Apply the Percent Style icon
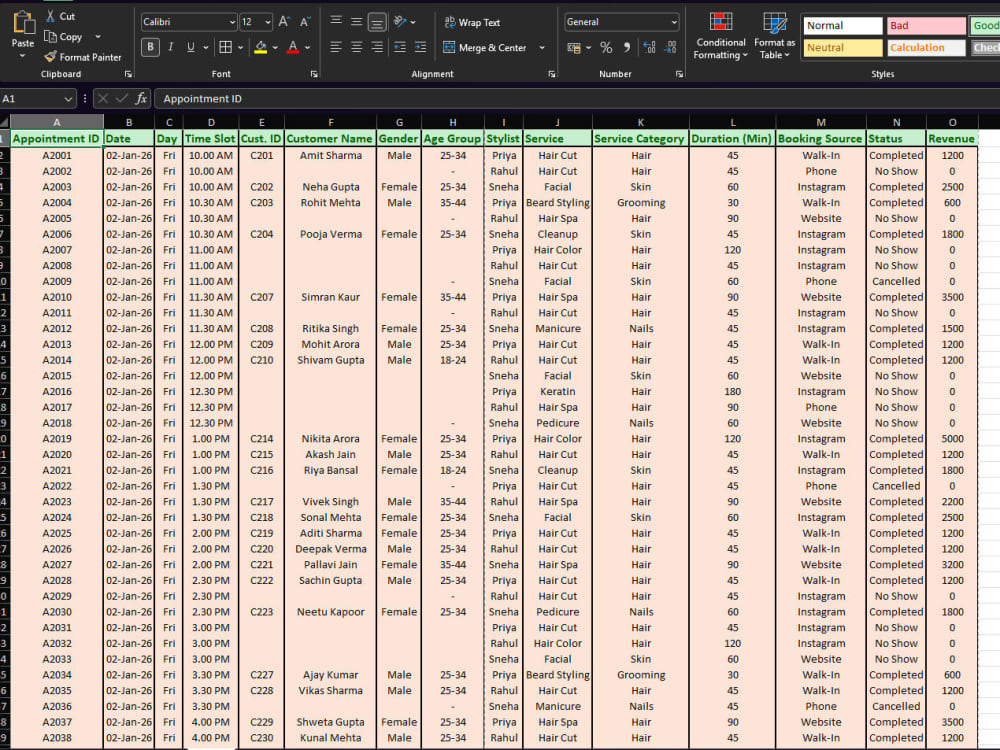The image size is (1000, 750). [x=606, y=47]
